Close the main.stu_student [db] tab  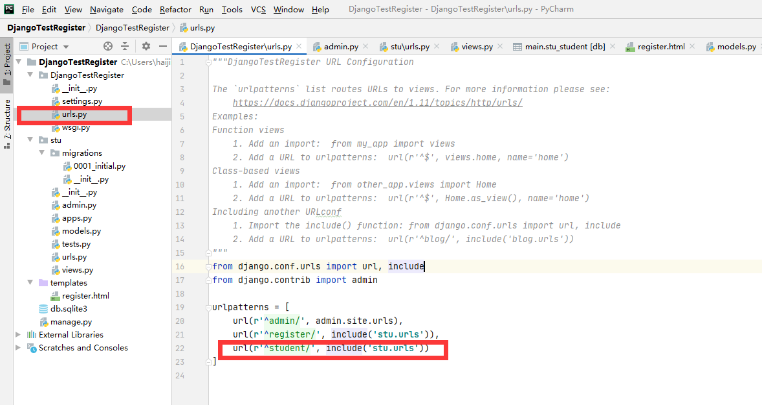click(612, 46)
